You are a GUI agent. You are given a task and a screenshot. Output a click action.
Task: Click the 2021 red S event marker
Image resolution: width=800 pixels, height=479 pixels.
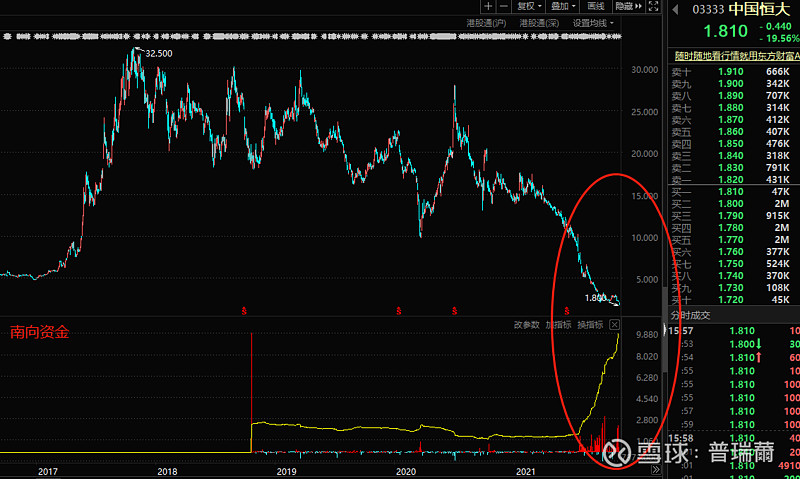(x=566, y=310)
